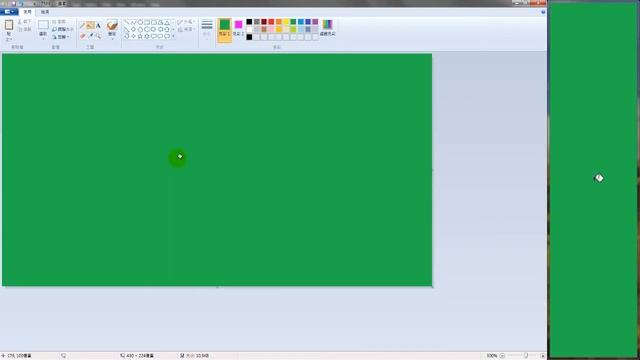Click the Resize button
Viewport: 640px width, 360px height.
63,29
